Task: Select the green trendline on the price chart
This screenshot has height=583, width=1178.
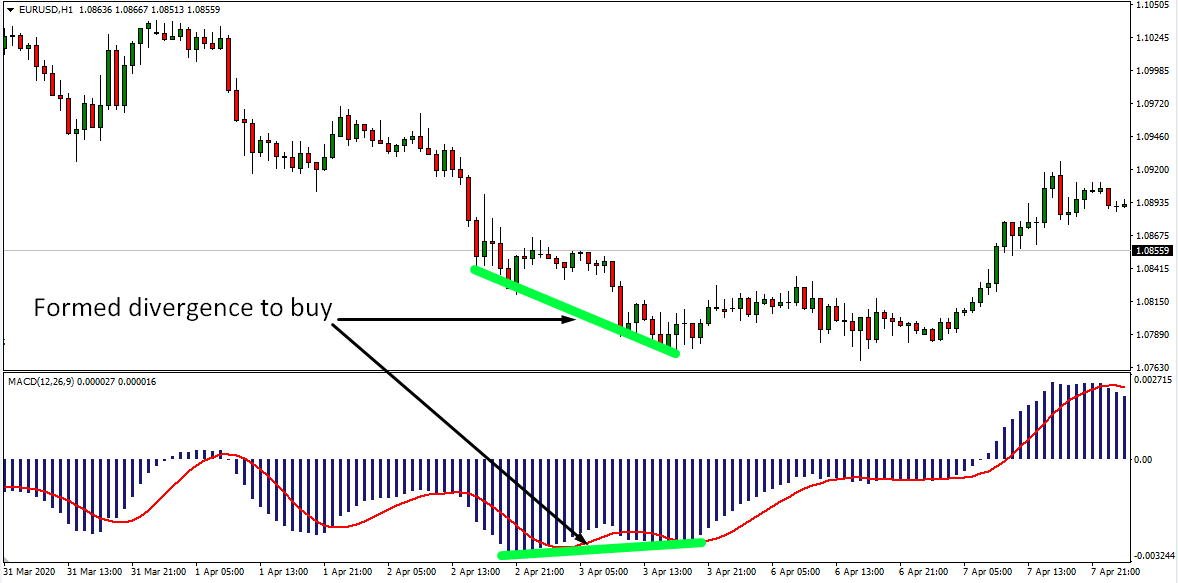Action: click(574, 311)
